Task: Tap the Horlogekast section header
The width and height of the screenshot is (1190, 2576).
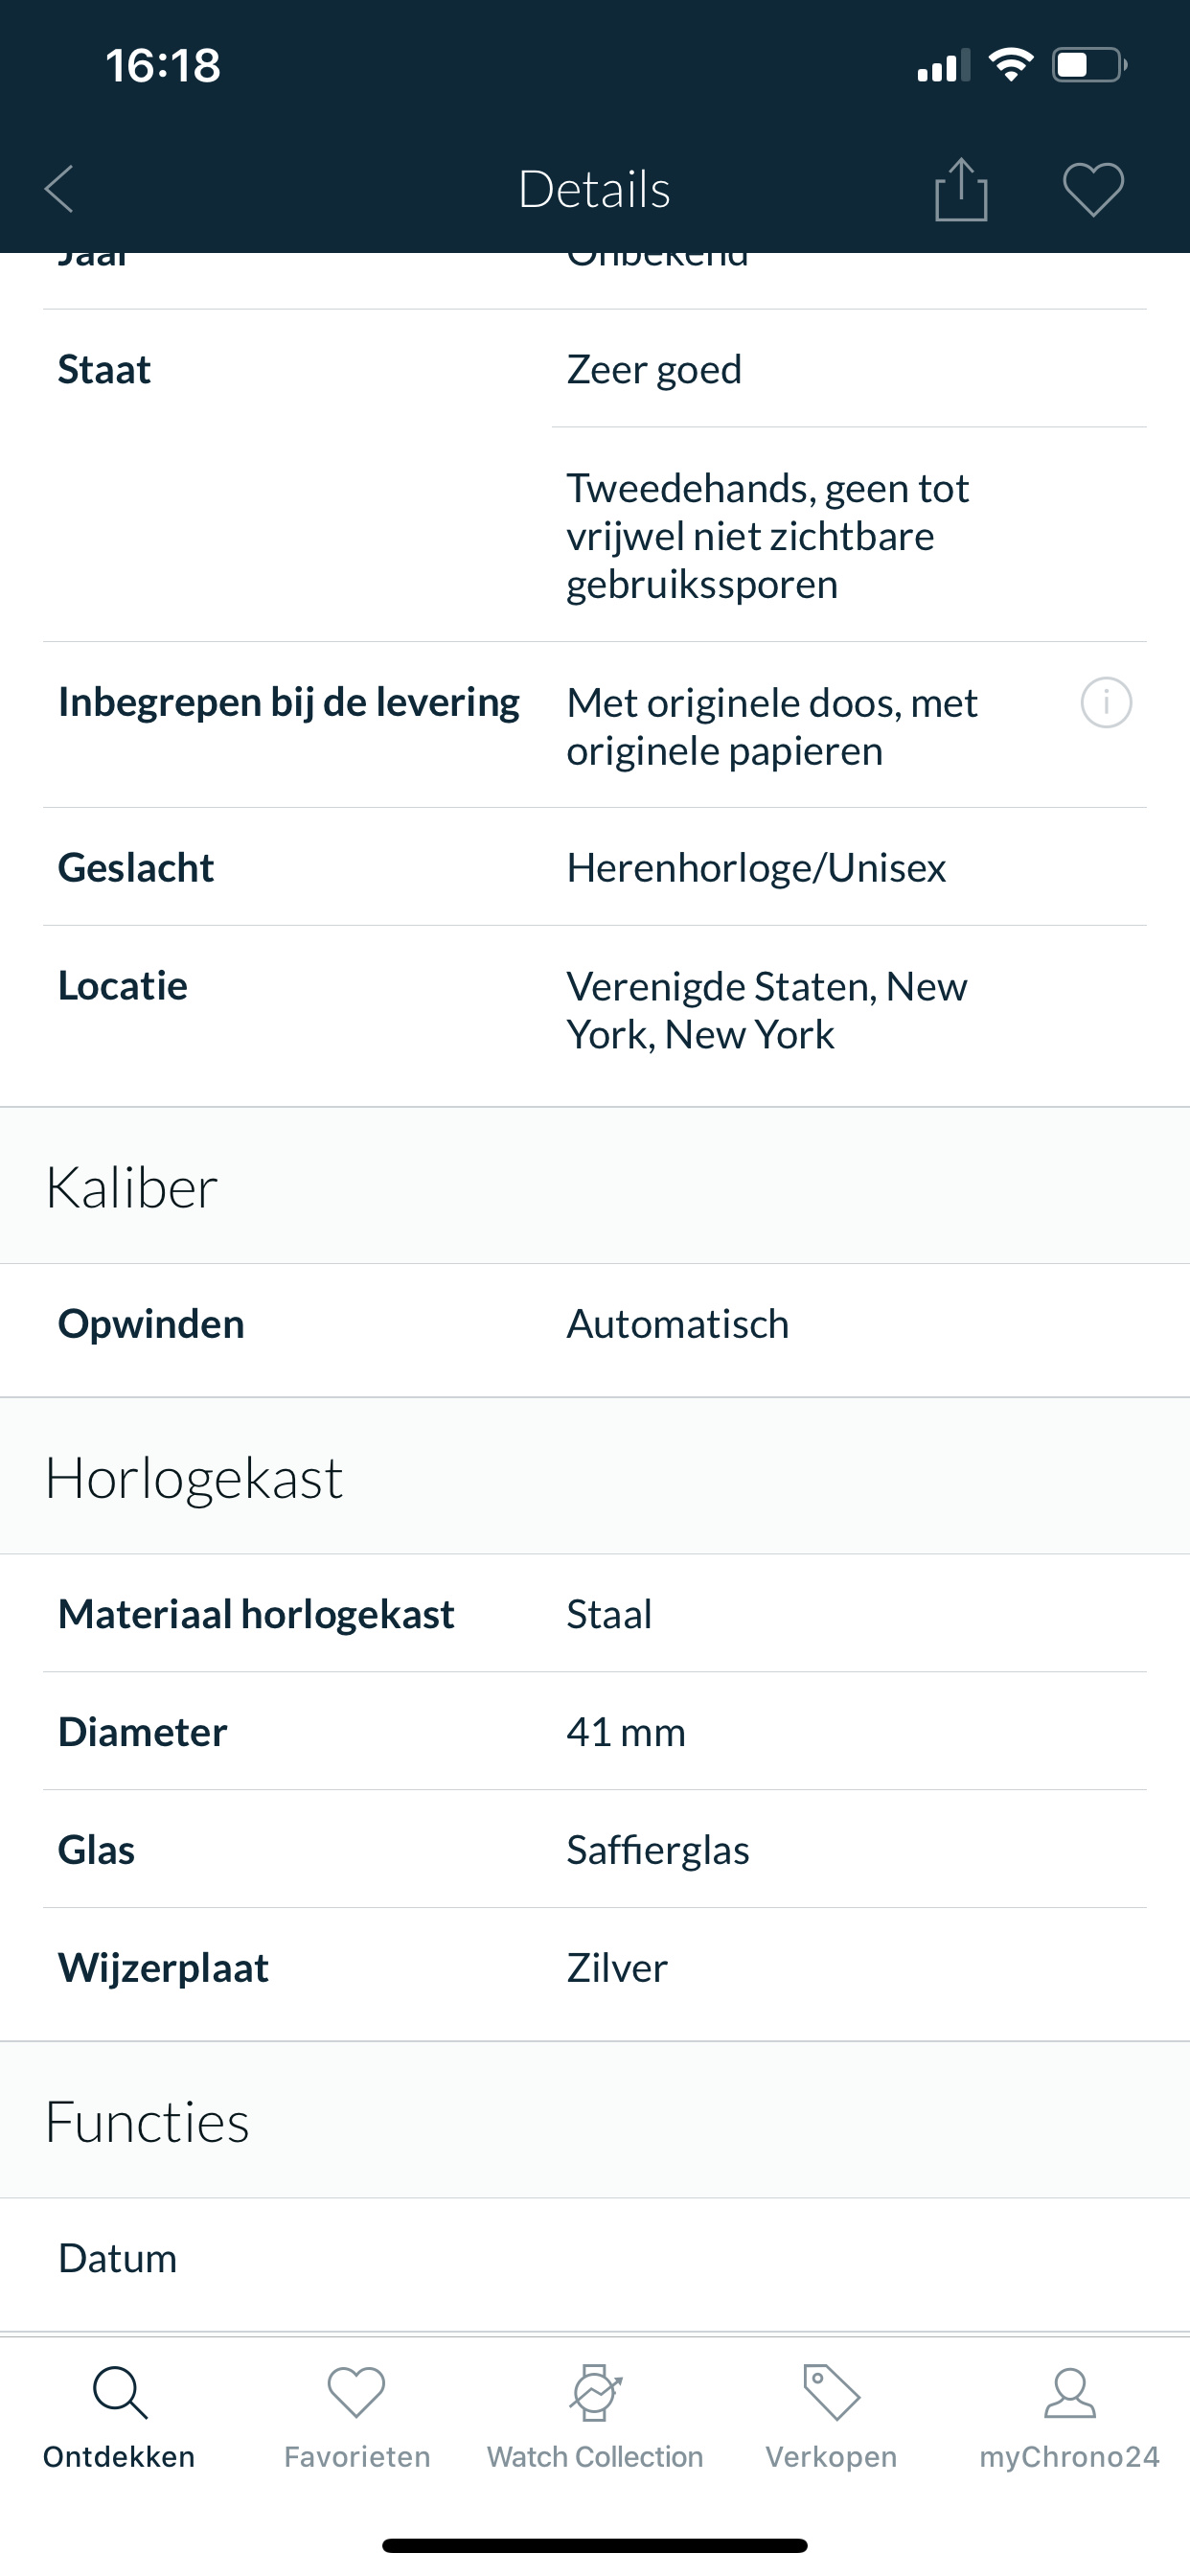Action: click(595, 1477)
